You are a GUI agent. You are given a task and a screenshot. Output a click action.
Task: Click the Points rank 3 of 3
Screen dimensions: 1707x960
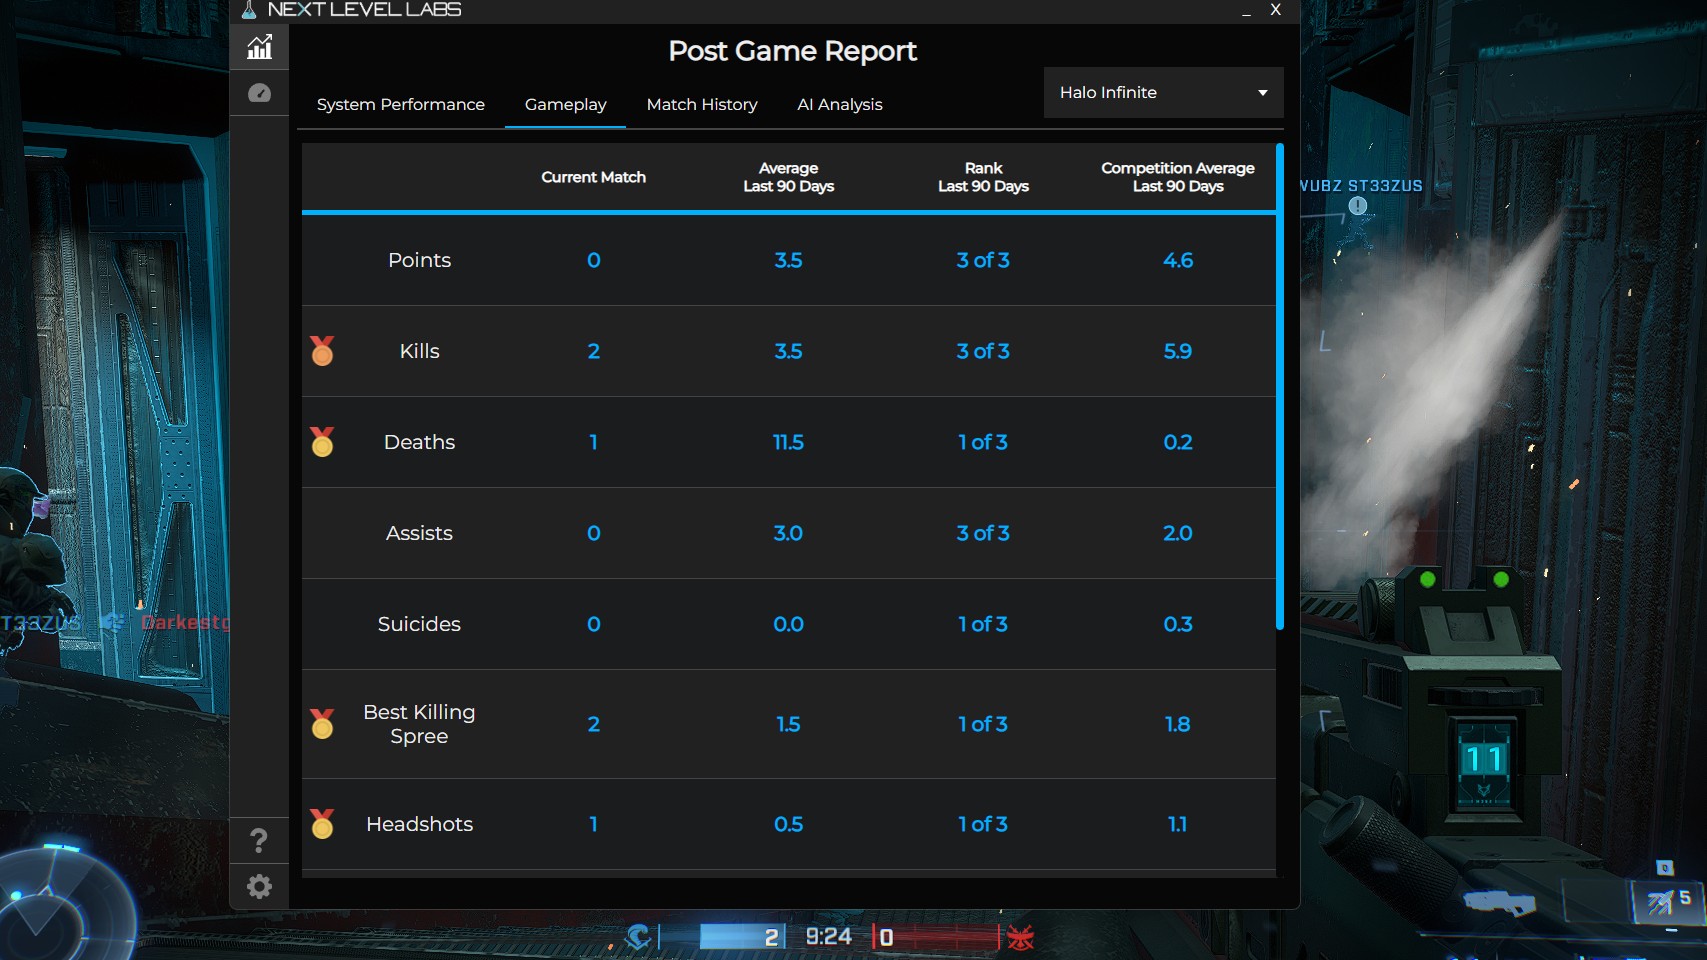[x=983, y=260]
